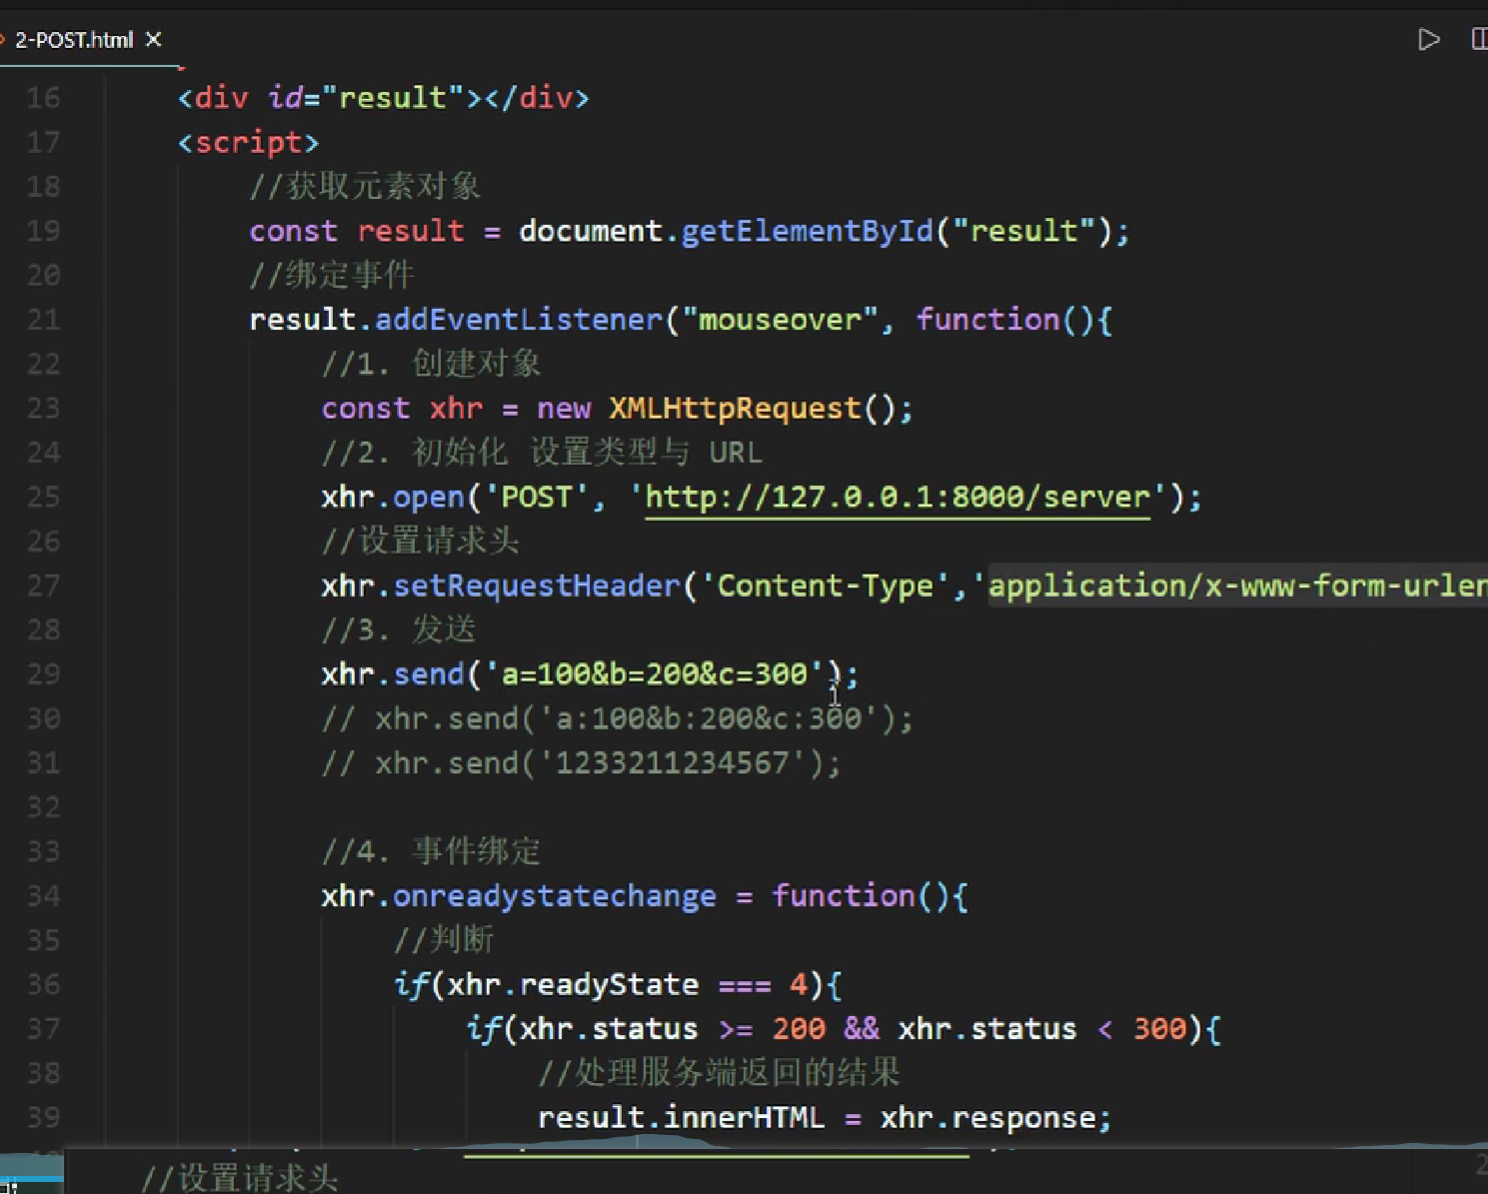Click the number 300 on line 37
The height and width of the screenshot is (1194, 1488).
point(1159,1029)
